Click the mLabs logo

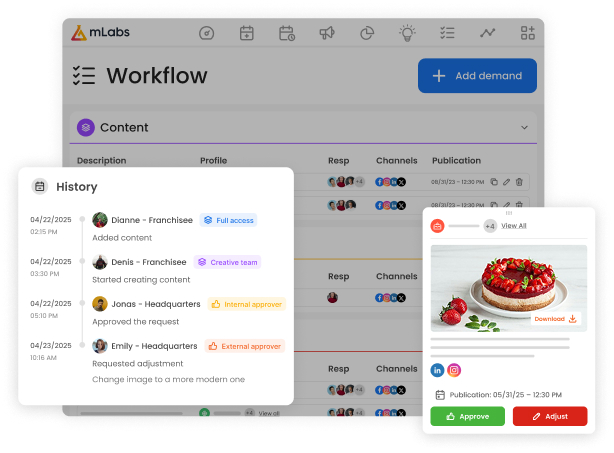pos(100,33)
